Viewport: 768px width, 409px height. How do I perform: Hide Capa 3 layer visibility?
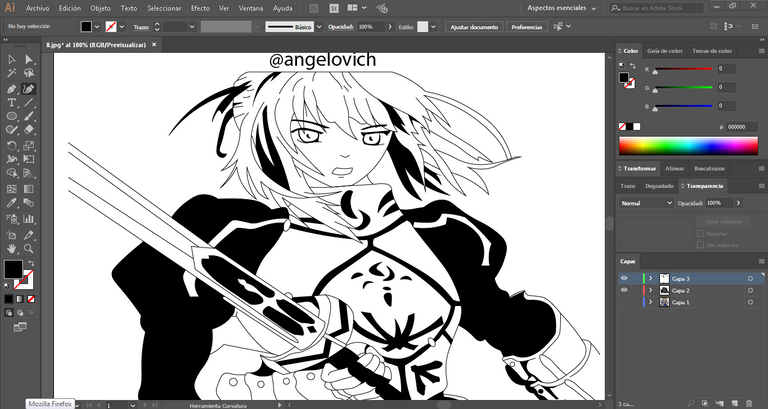tap(624, 278)
